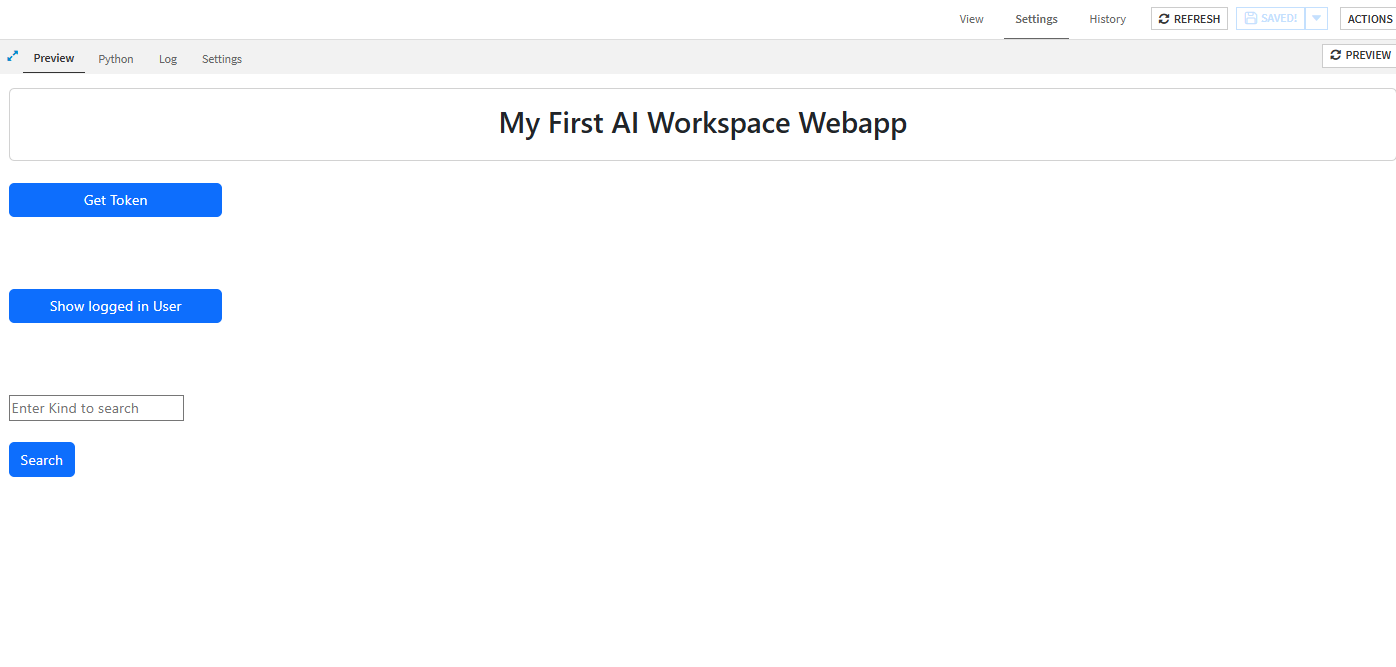Image resolution: width=1396 pixels, height=667 pixels.
Task: Open the save options dropdown arrow
Action: (1316, 19)
